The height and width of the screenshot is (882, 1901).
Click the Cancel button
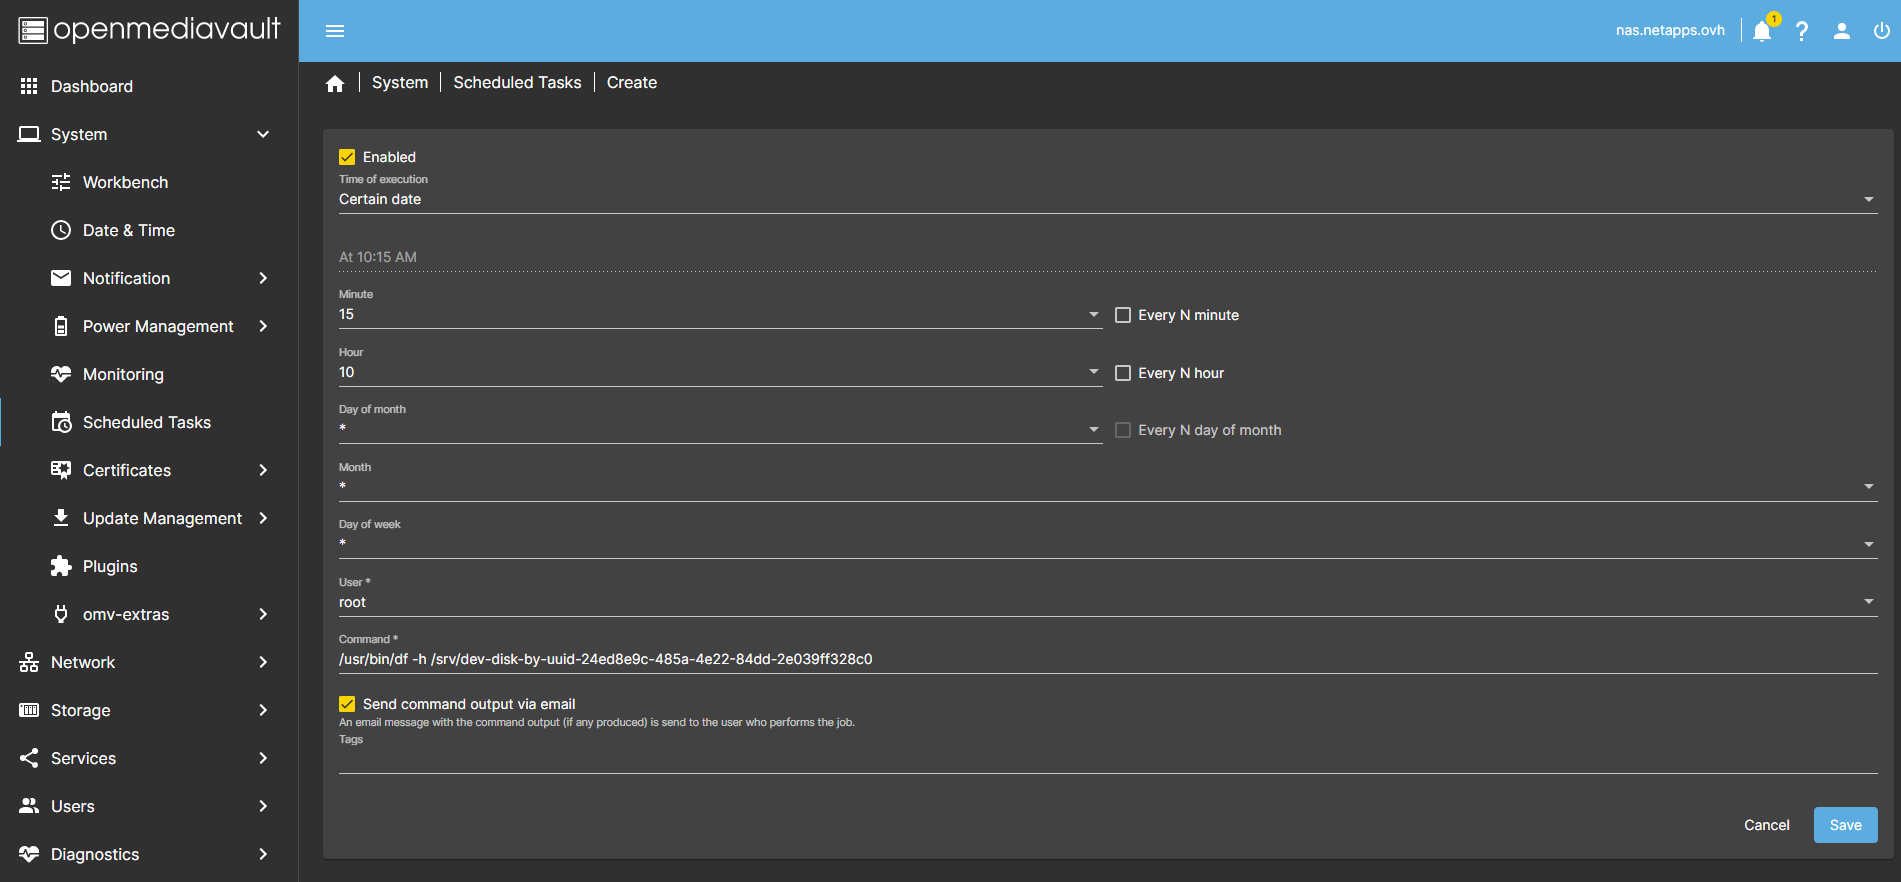pyautogui.click(x=1766, y=825)
